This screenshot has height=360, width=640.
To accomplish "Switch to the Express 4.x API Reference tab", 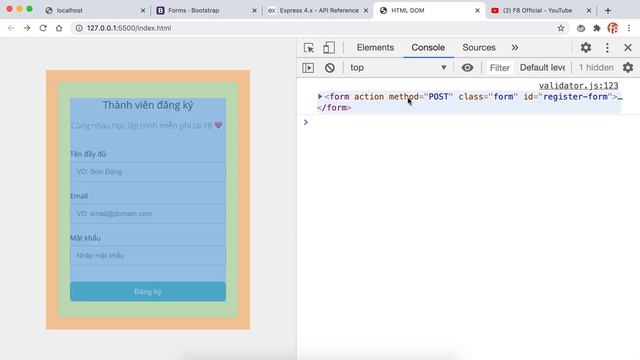I will pyautogui.click(x=317, y=11).
